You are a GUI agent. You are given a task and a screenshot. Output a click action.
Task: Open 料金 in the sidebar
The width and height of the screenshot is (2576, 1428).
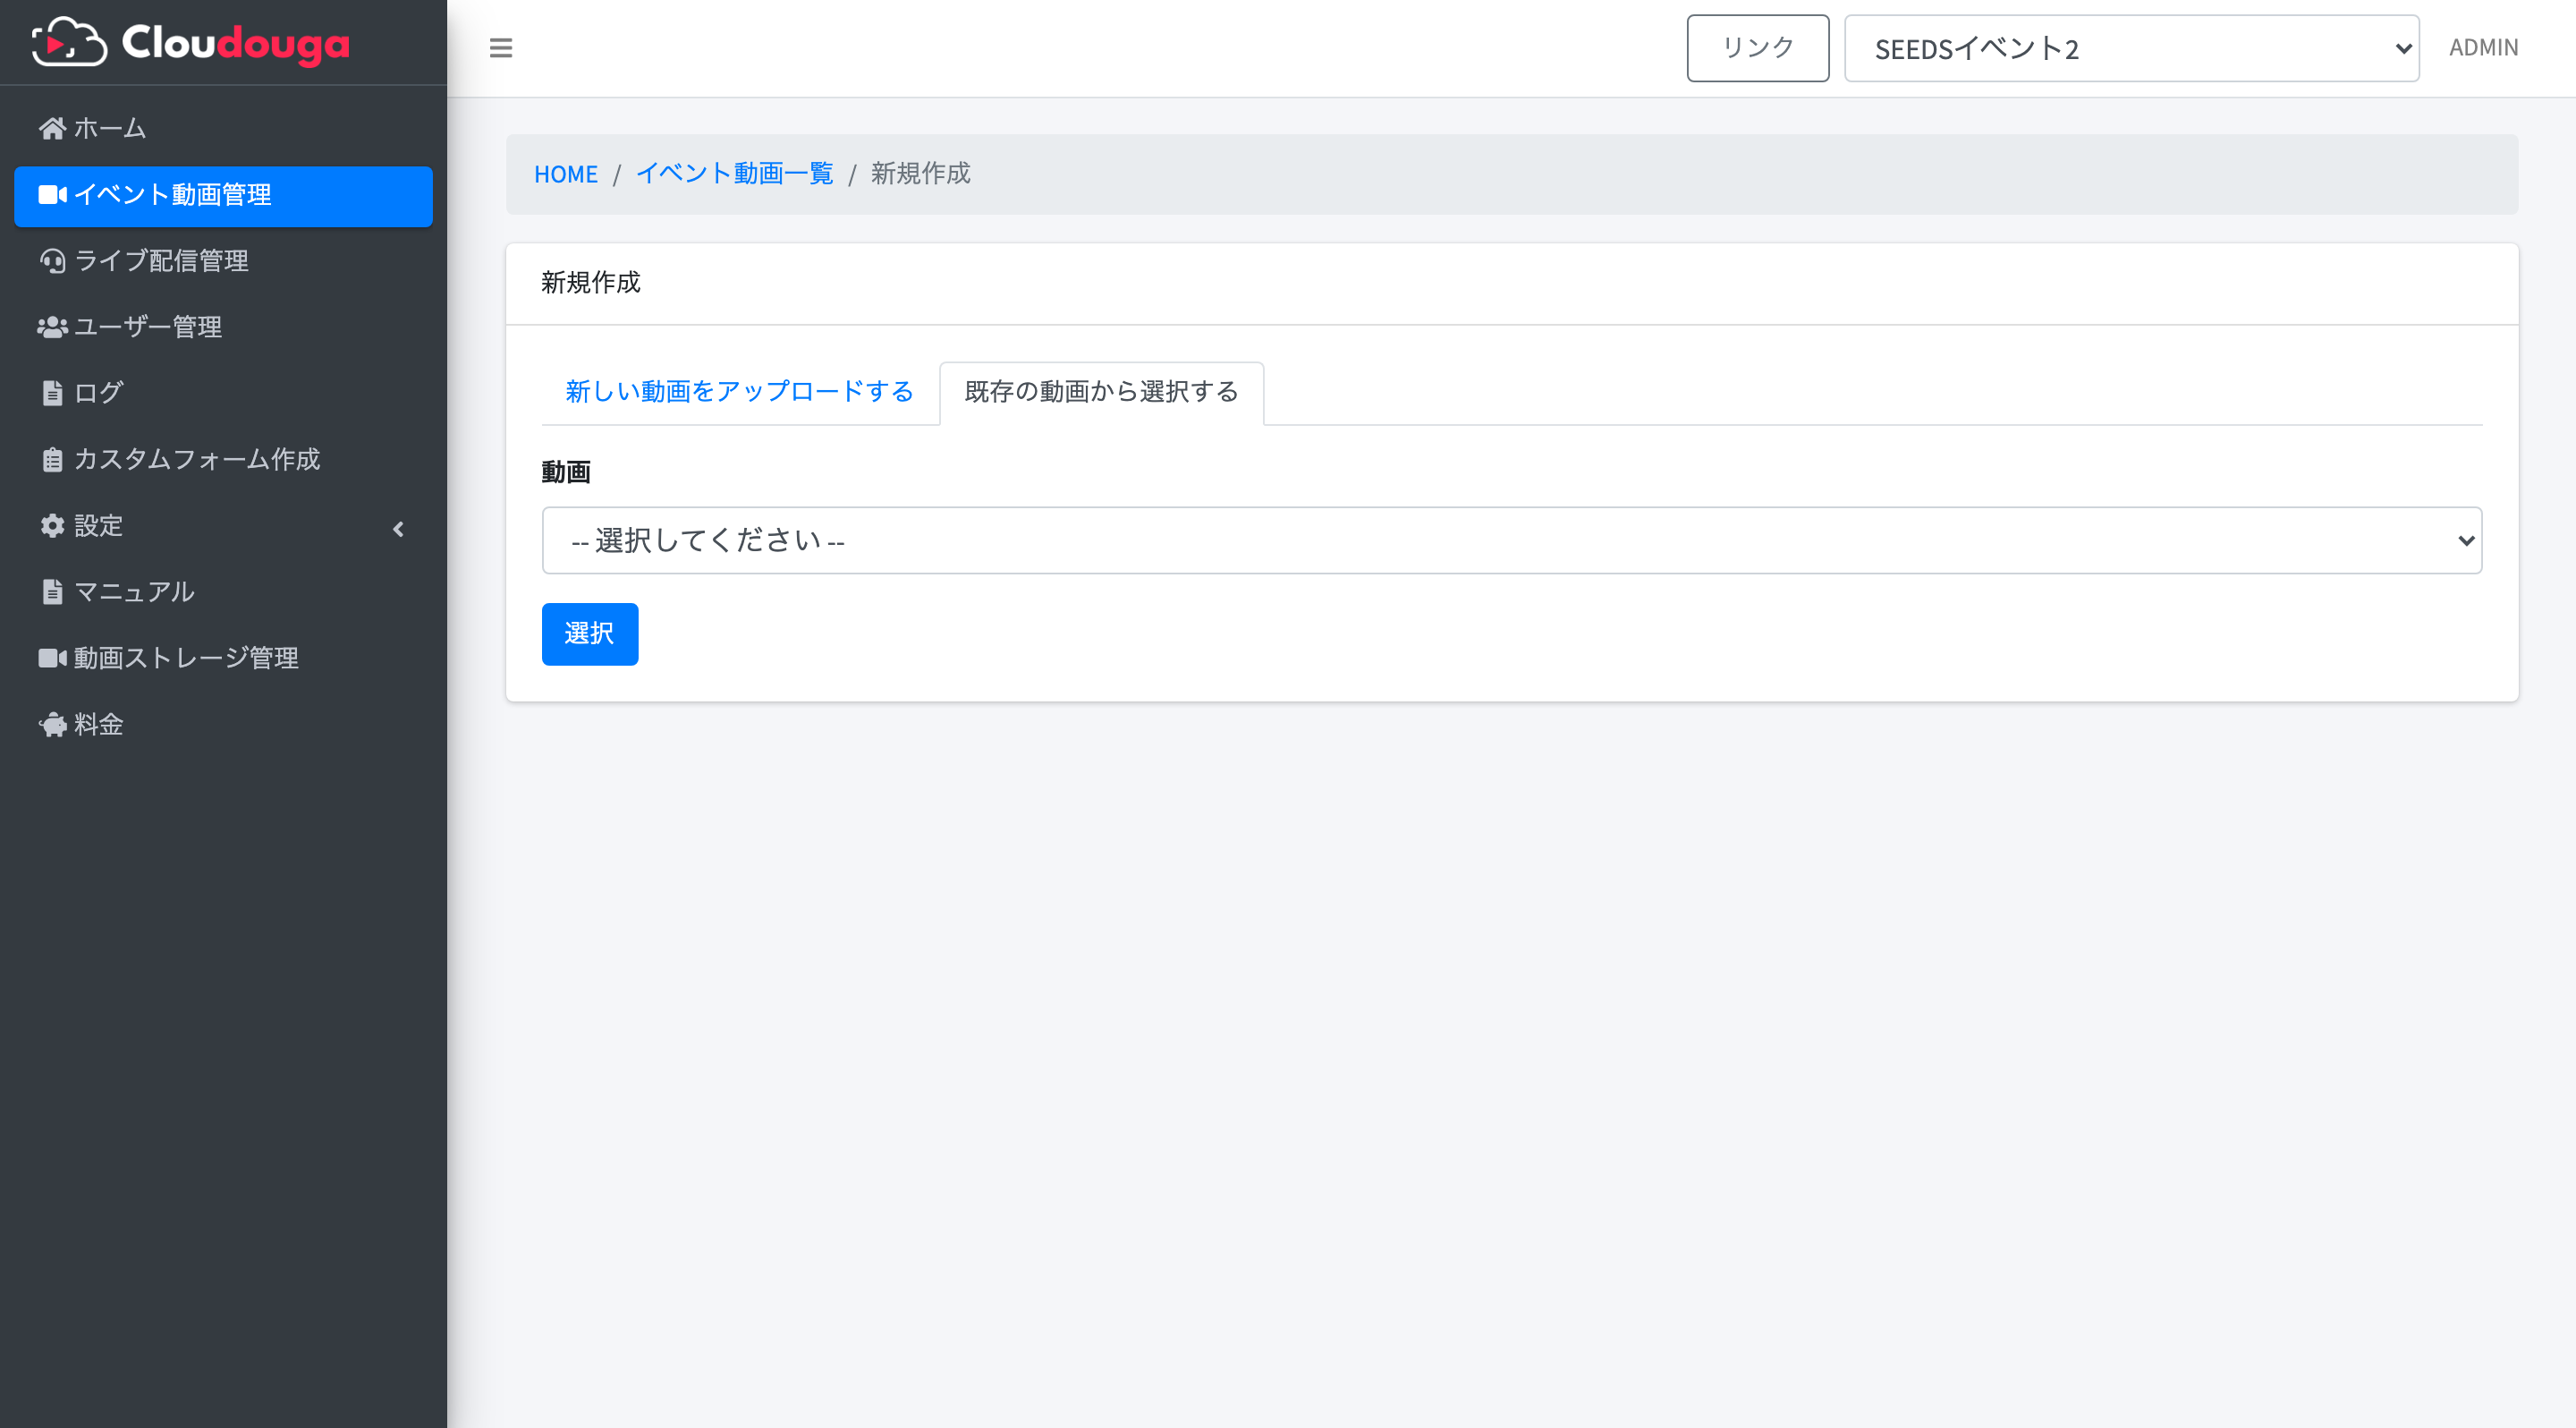[x=223, y=724]
